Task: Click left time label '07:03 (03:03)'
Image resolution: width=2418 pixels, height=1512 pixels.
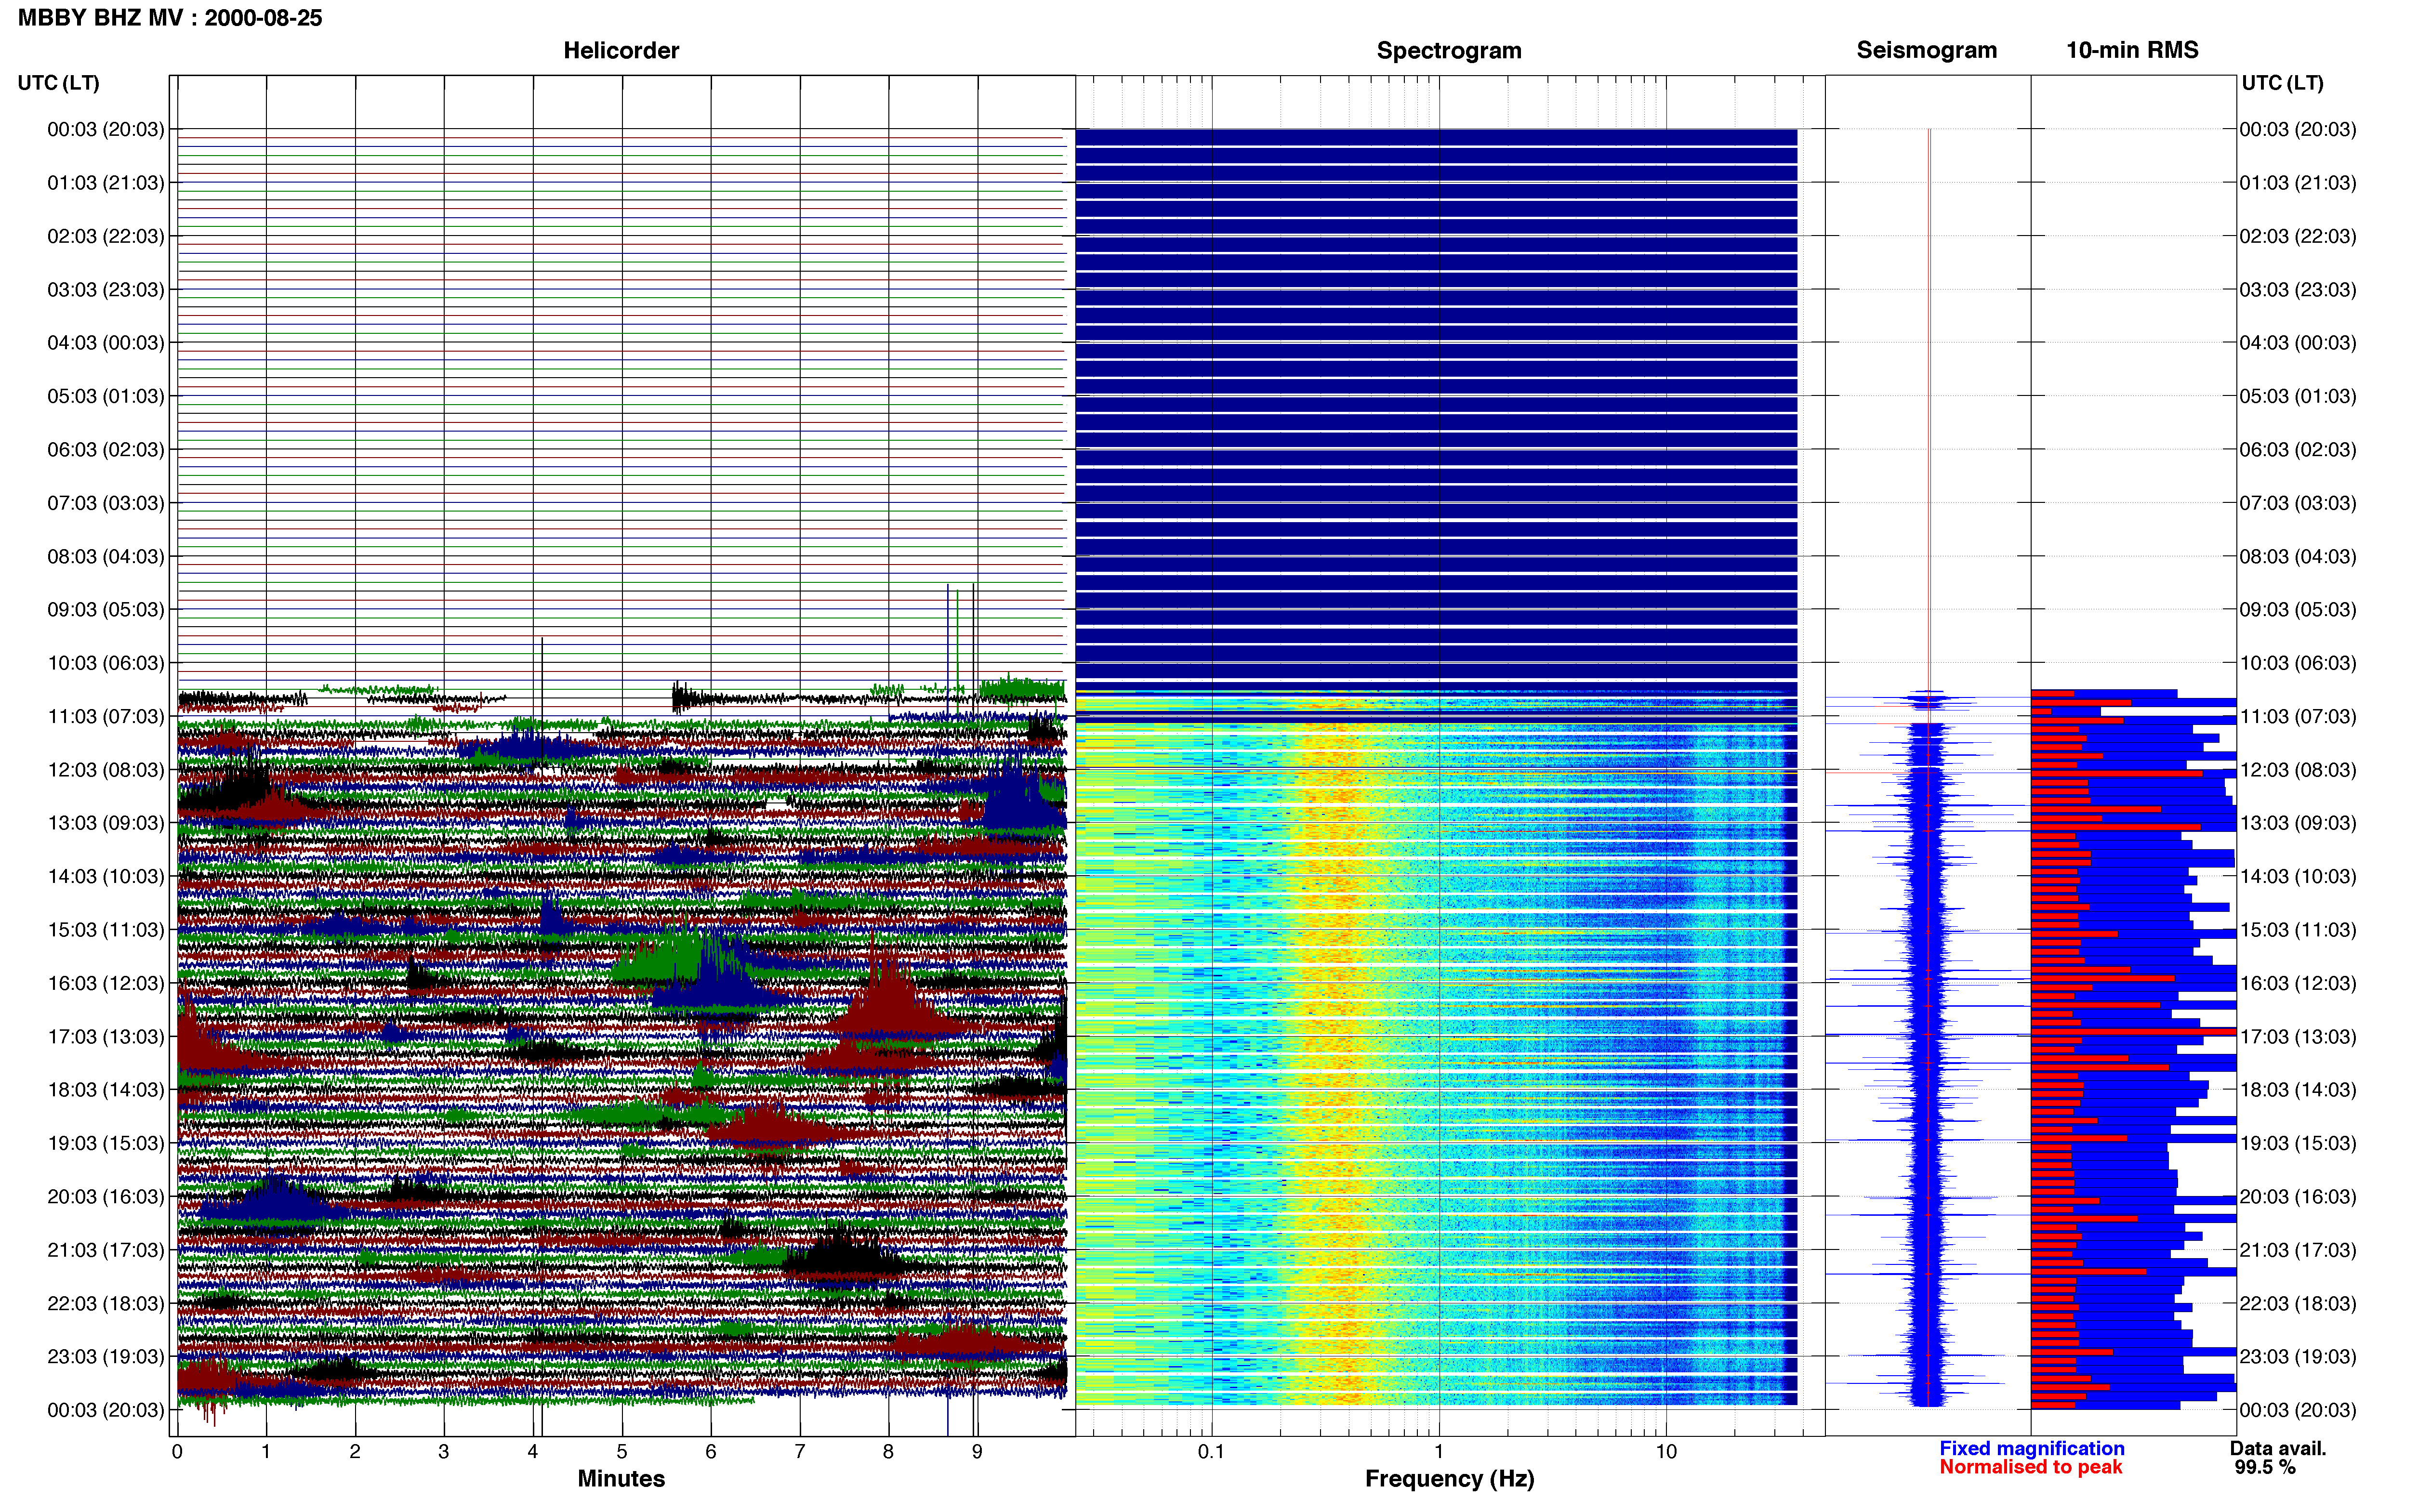Action: pos(106,503)
